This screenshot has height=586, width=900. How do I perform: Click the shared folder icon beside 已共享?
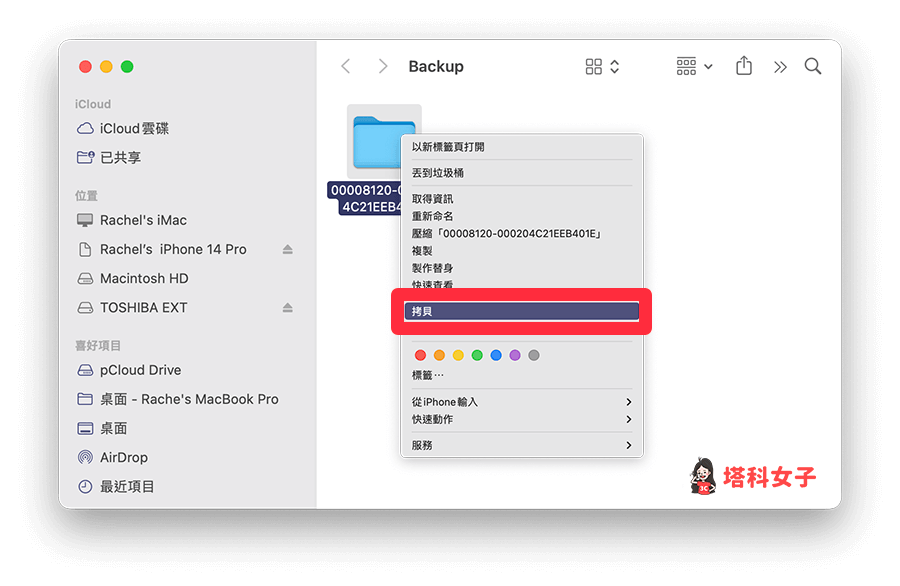click(86, 157)
